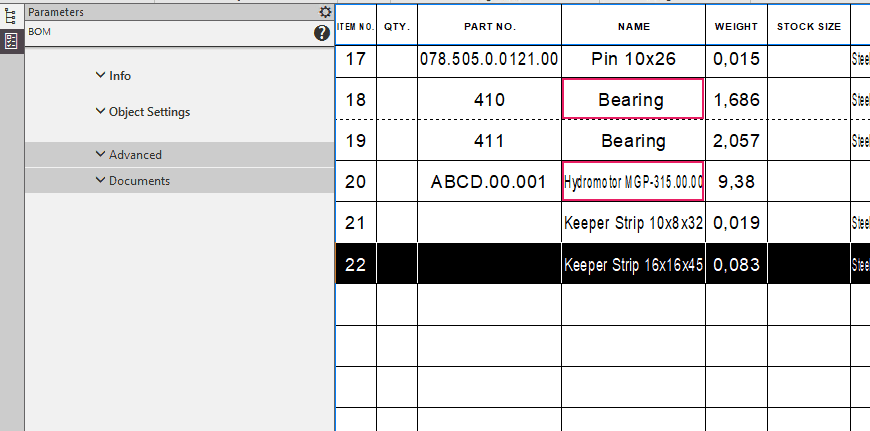Click the STOCK SIZE column header
Viewport: 870px width, 431px height.
pos(808,26)
